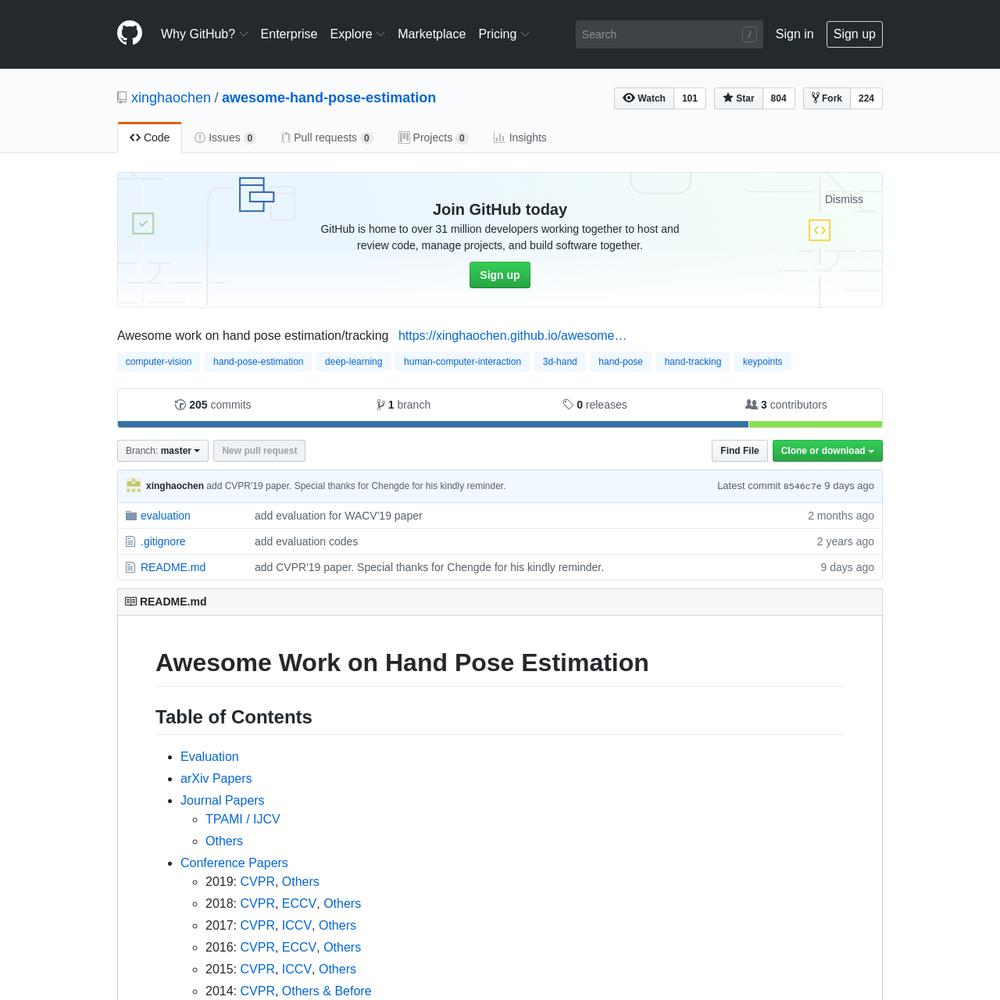Click Sign up button in header

854,34
